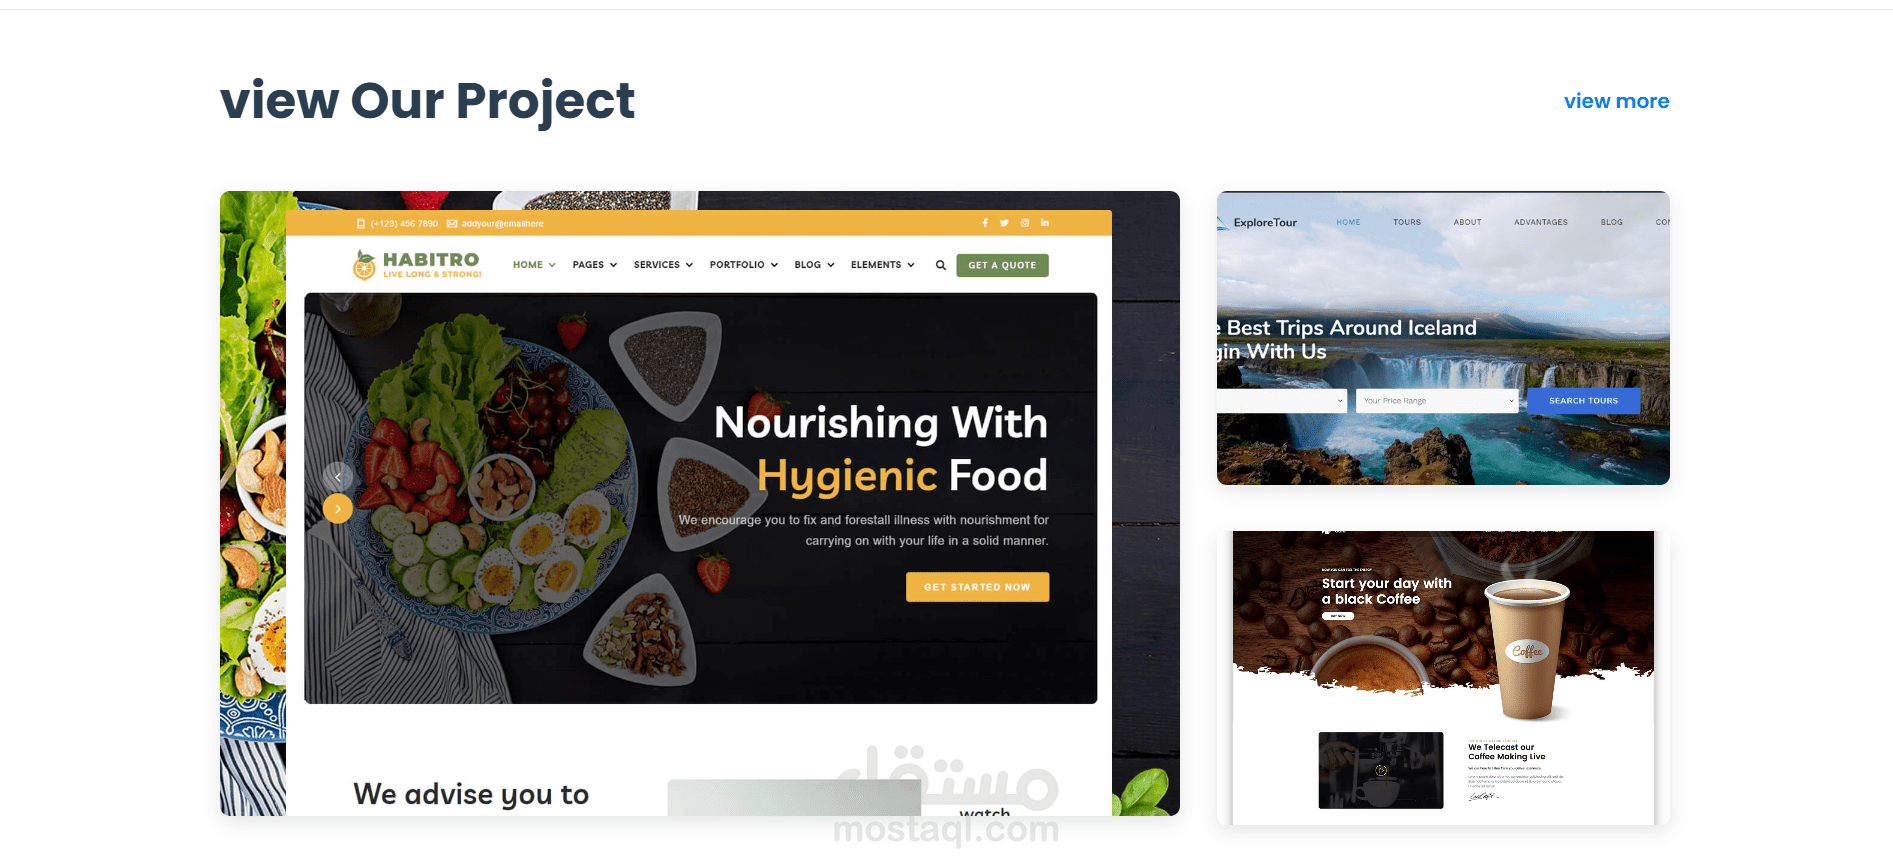Open the coffee website project thumbnail

1443,678
